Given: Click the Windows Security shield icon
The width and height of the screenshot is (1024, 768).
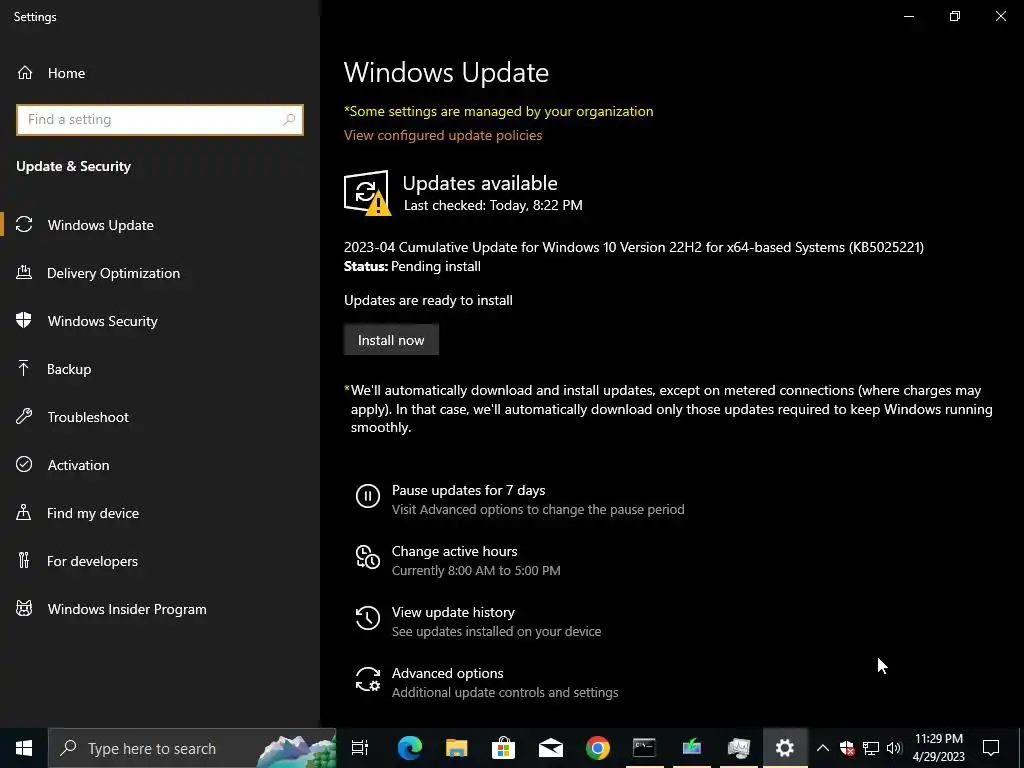Looking at the screenshot, I should pos(24,320).
